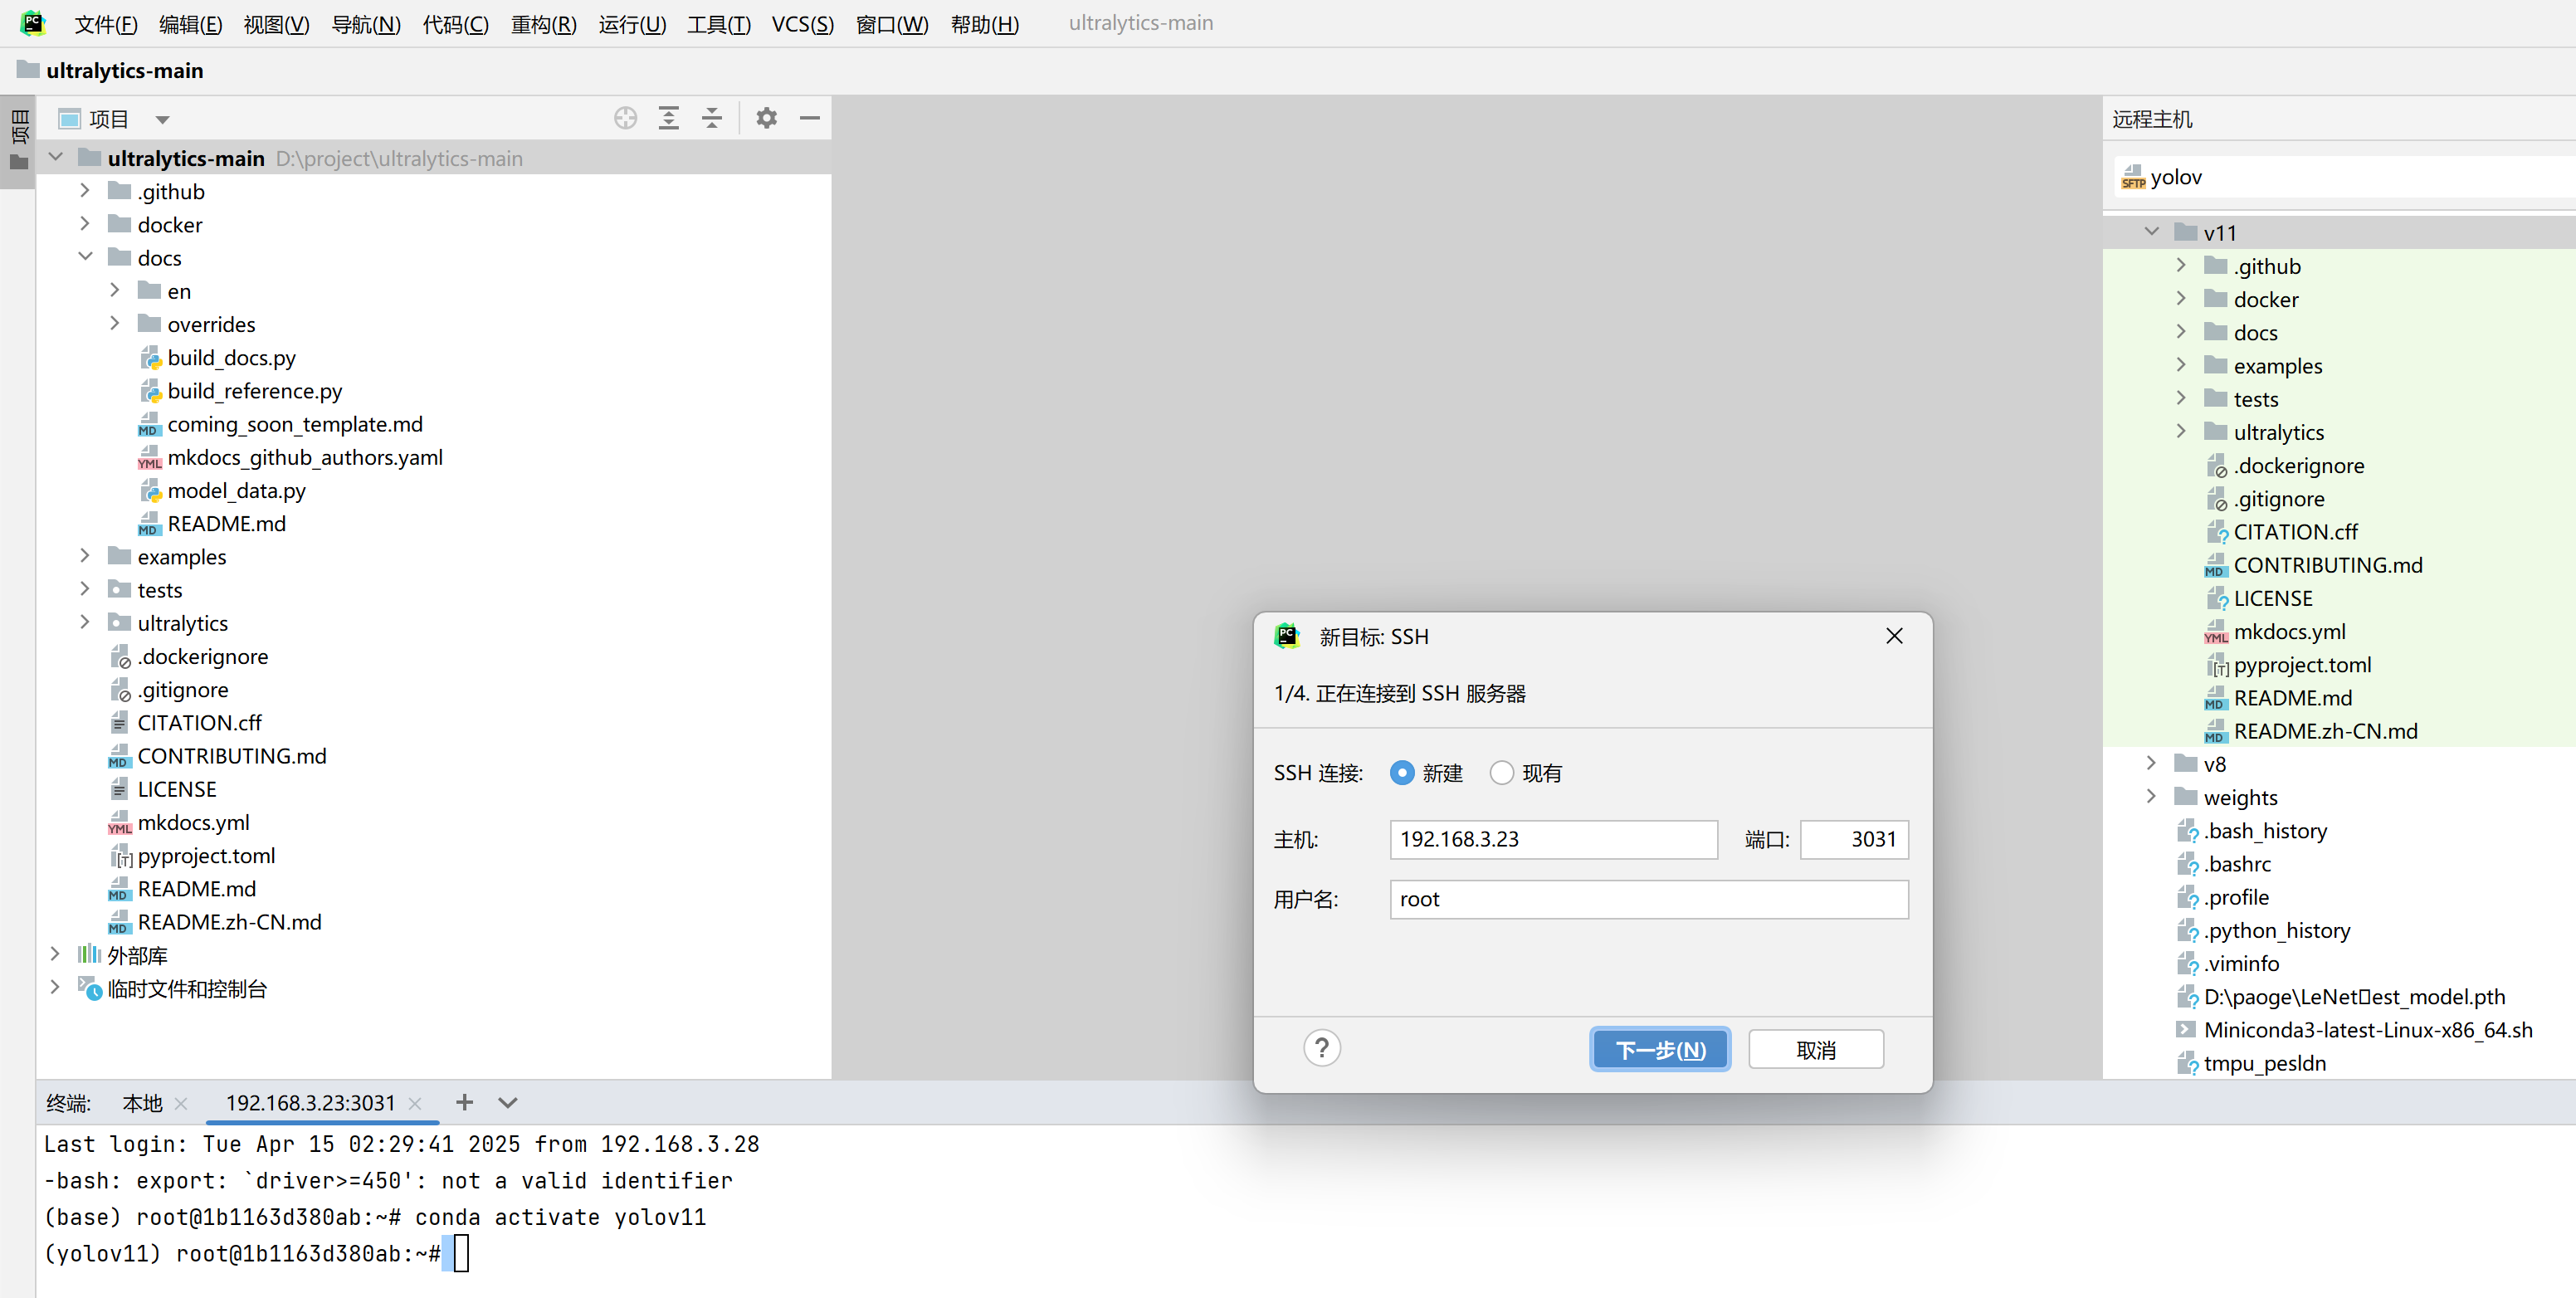
Task: Click the Expand All icon in project toolbar
Action: click(x=668, y=118)
